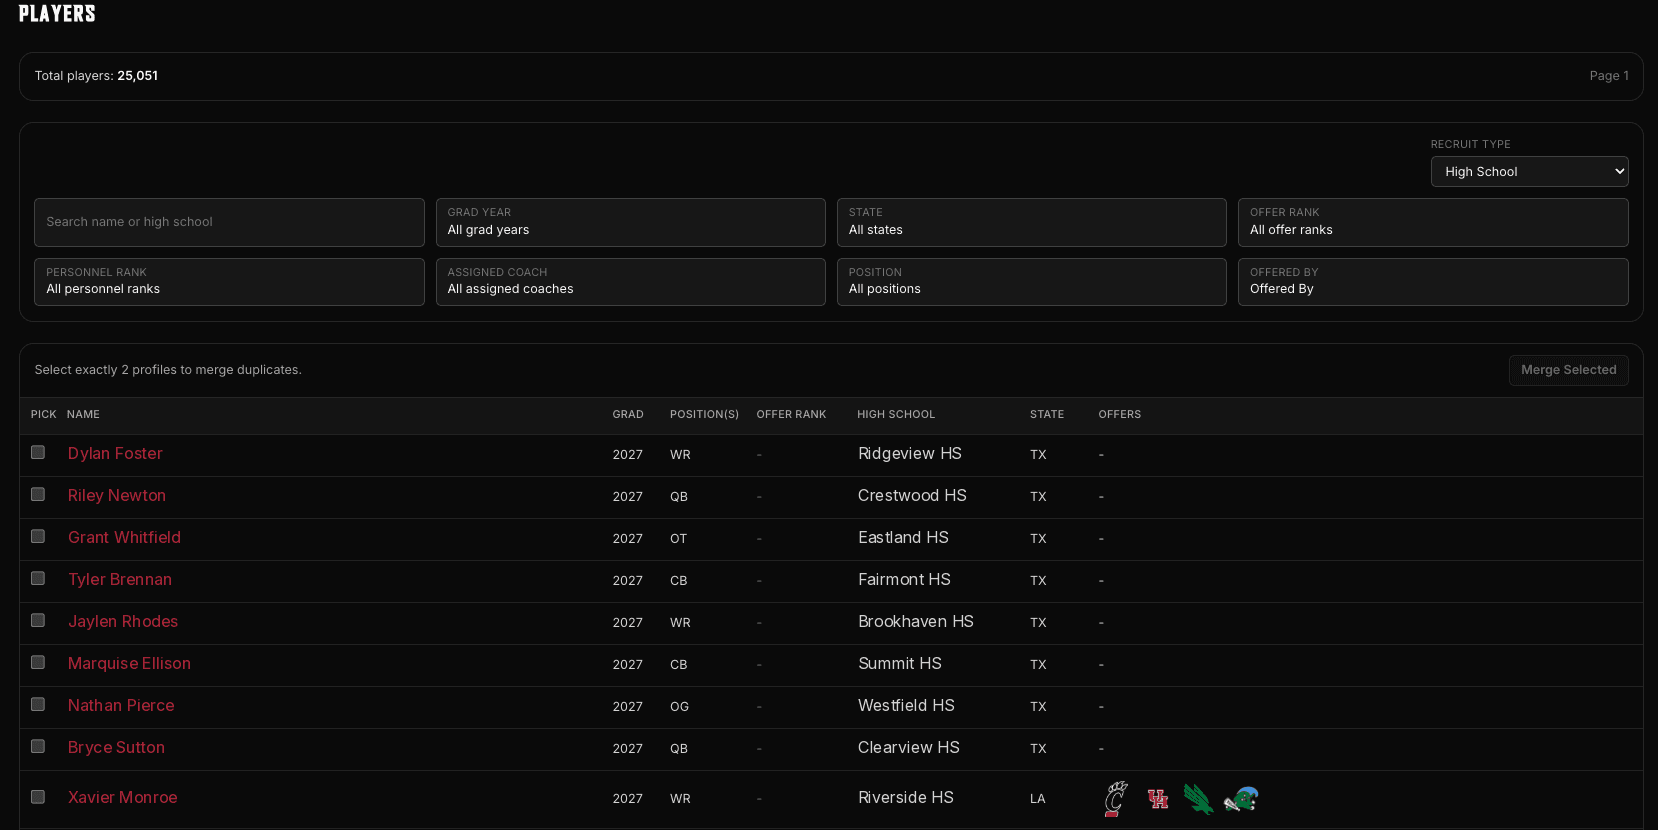Click the Westfield HS cell
The width and height of the screenshot is (1658, 830).
906,706
